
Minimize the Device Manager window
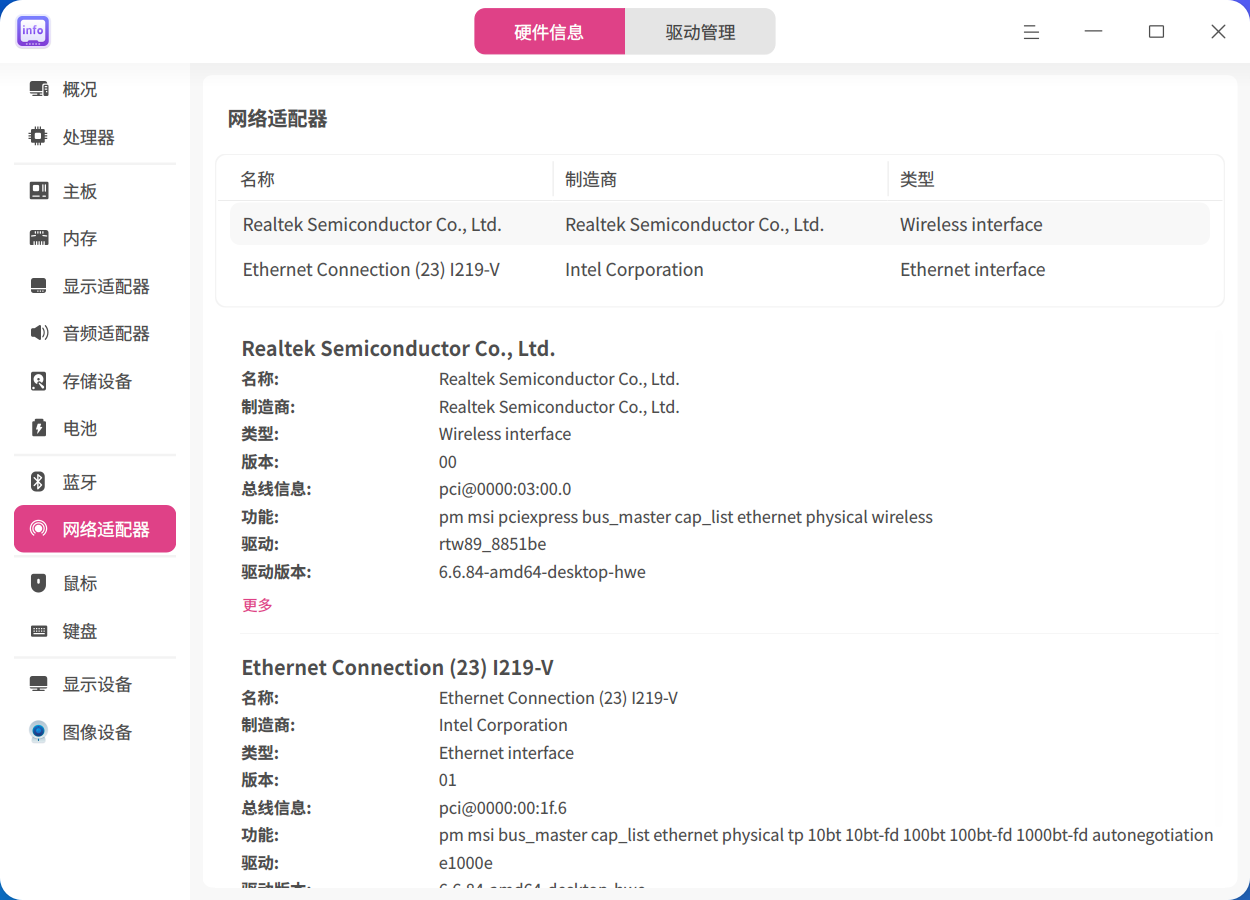pyautogui.click(x=1094, y=32)
